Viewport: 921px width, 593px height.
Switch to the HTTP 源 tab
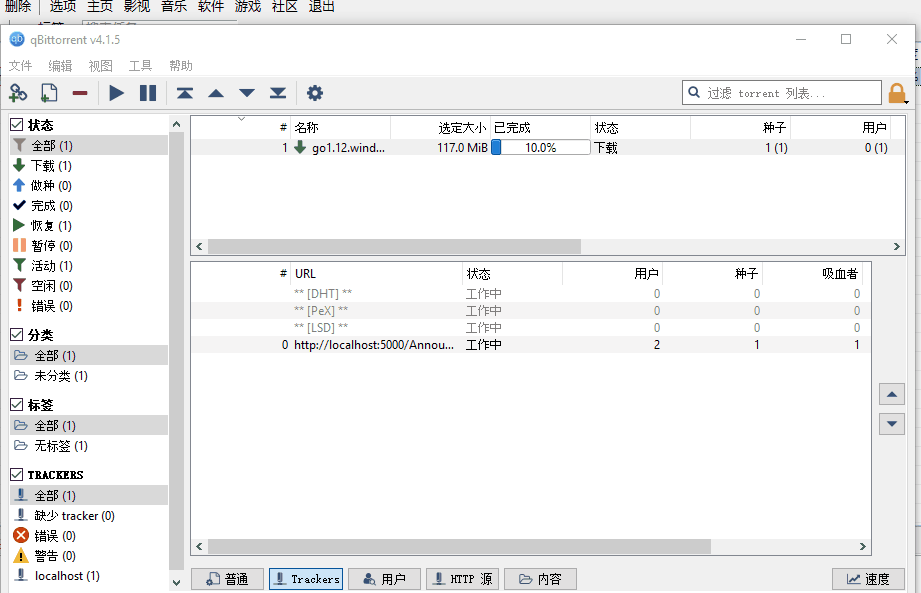click(x=462, y=579)
